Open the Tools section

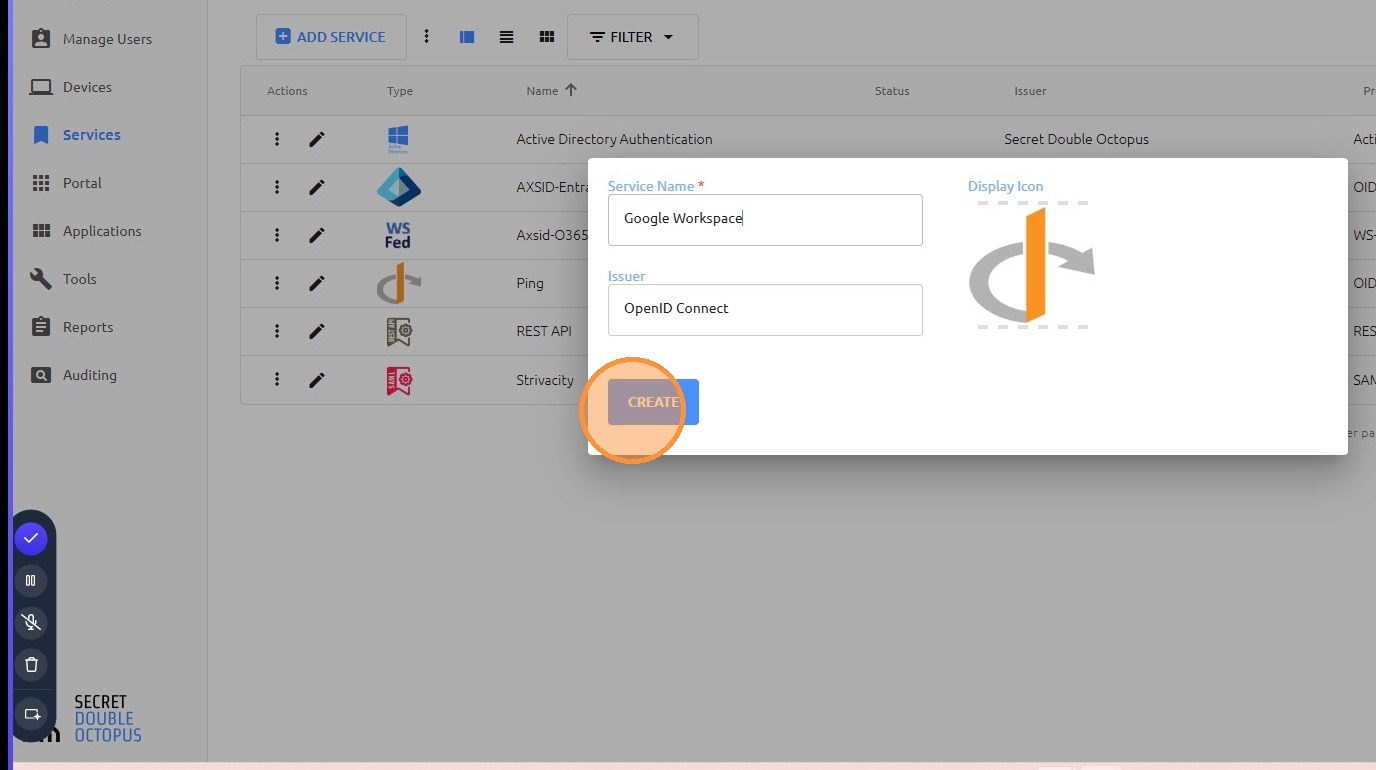click(79, 279)
